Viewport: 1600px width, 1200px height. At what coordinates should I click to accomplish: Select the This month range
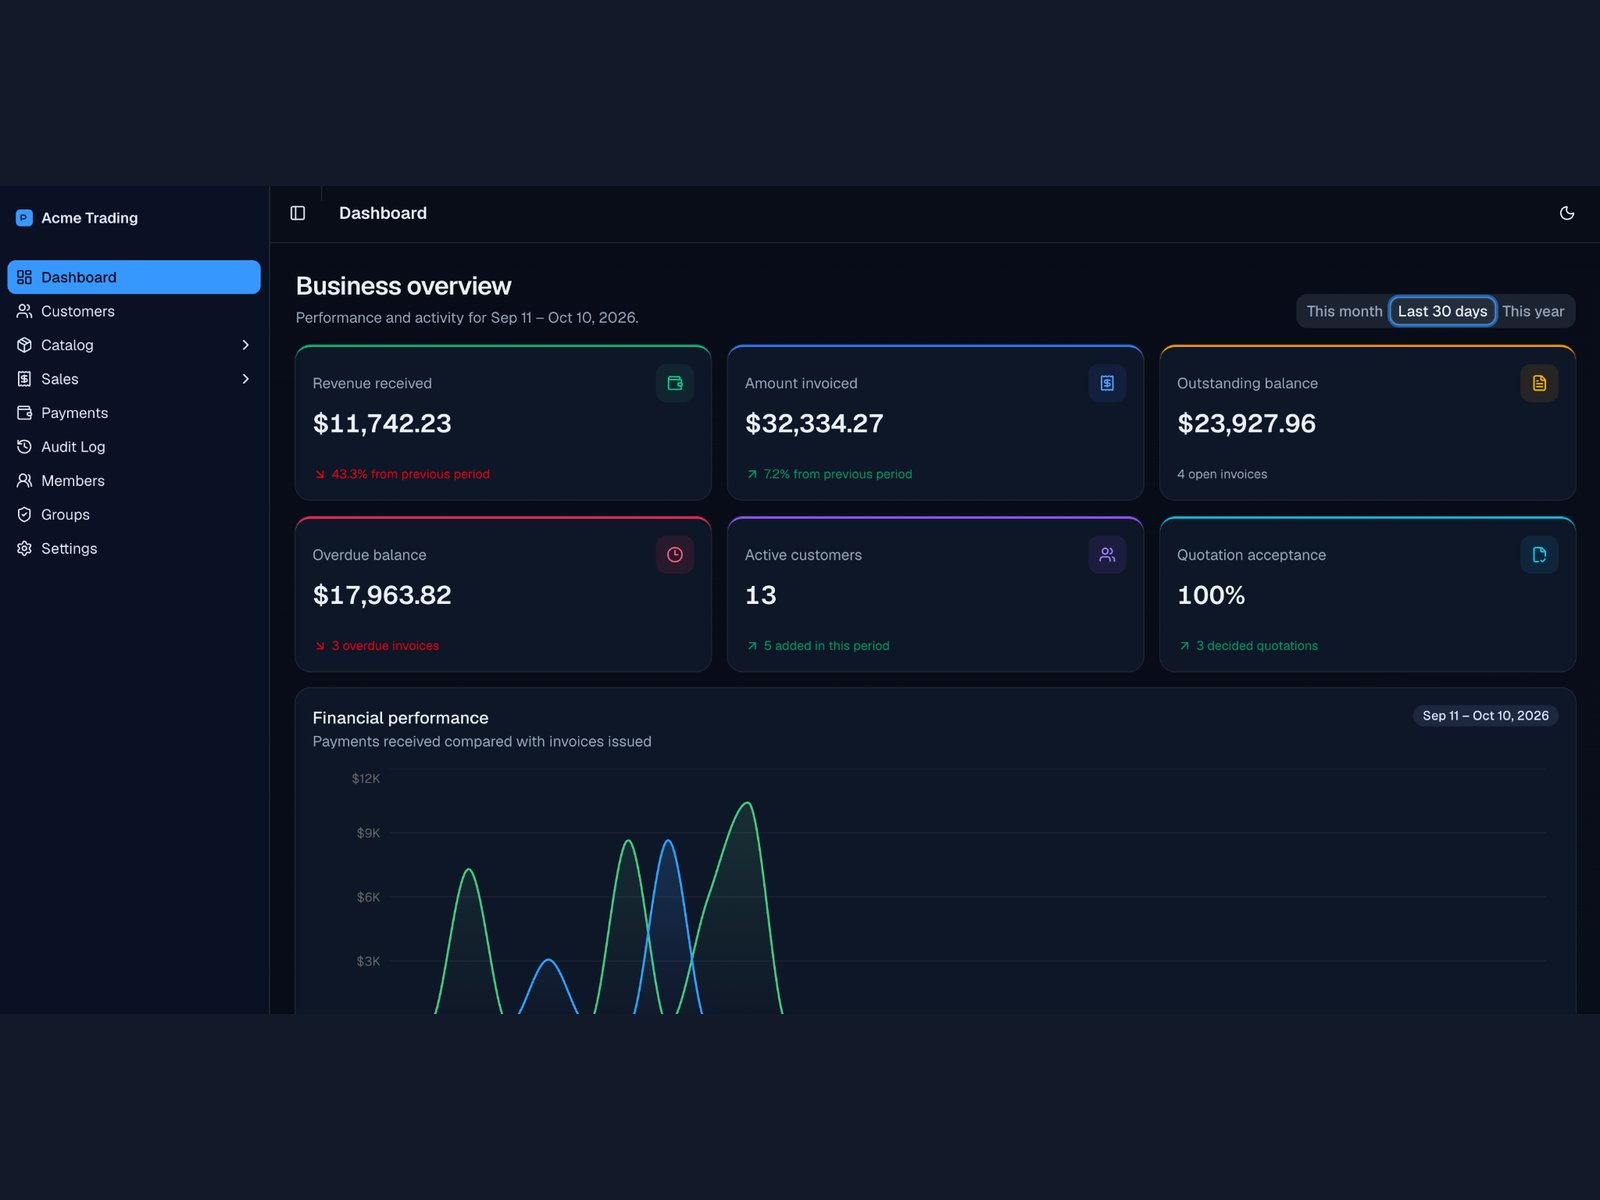pos(1344,311)
